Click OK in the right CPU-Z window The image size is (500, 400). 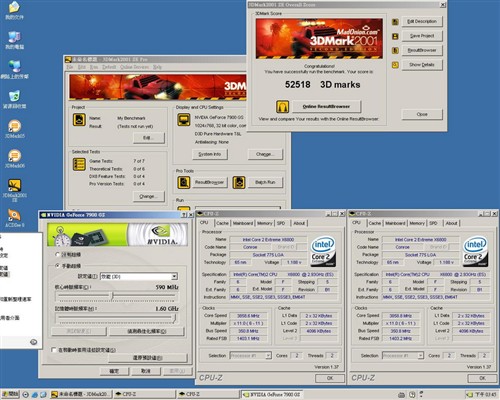tap(482, 378)
